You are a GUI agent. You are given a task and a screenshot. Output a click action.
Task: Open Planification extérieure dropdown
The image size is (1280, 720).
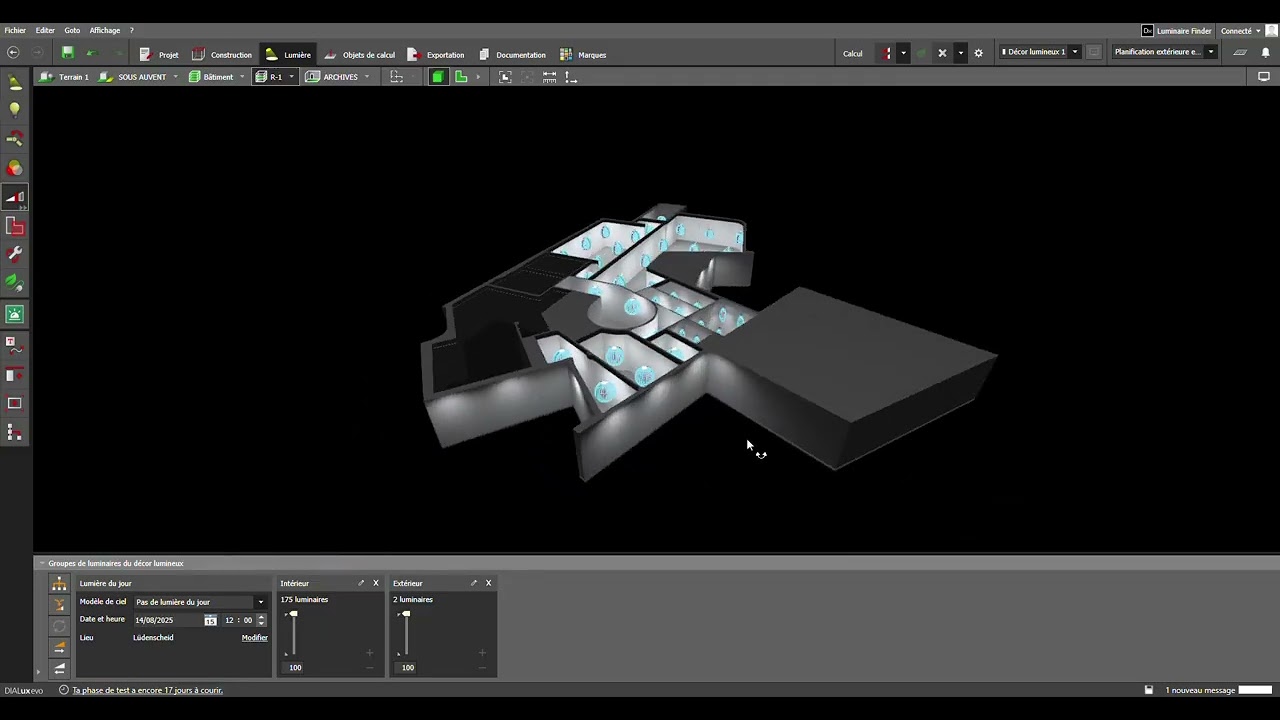point(1165,52)
